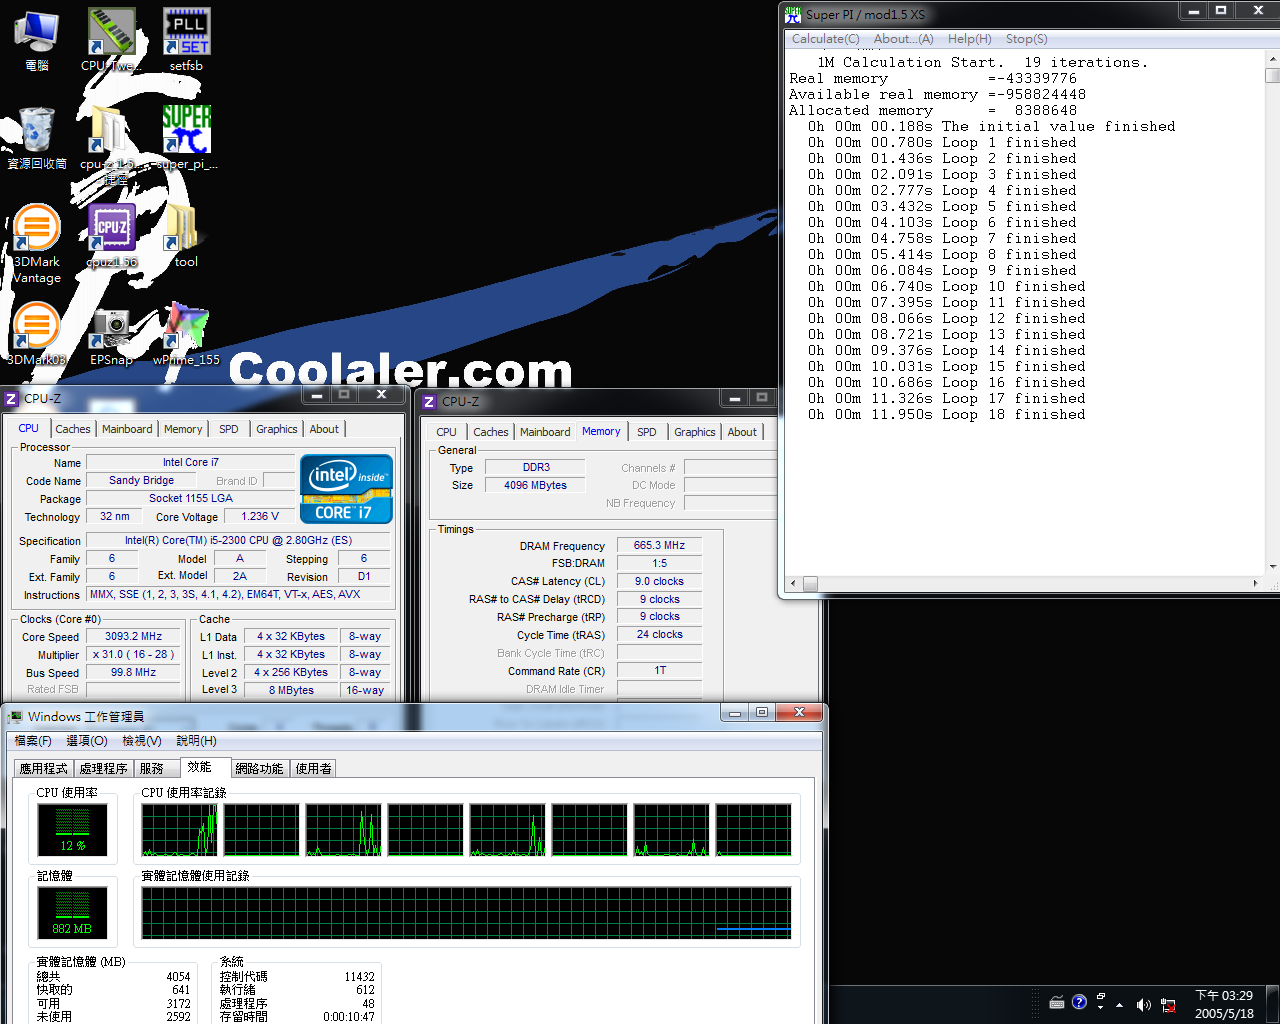Switch to CPU tab in right CPU-Z
This screenshot has width=1280, height=1024.
(446, 432)
